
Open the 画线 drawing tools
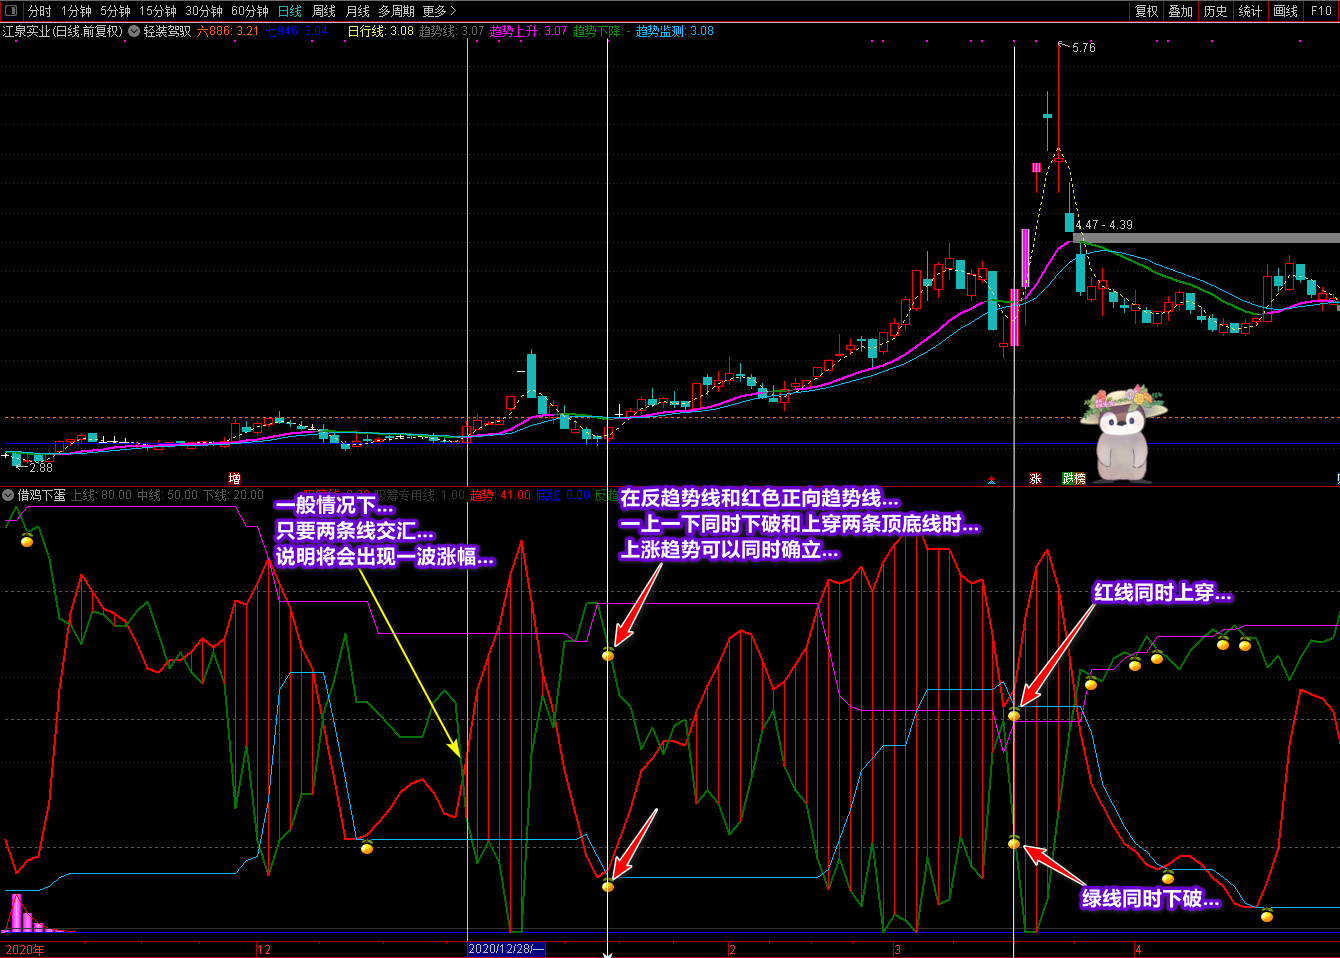point(1285,11)
